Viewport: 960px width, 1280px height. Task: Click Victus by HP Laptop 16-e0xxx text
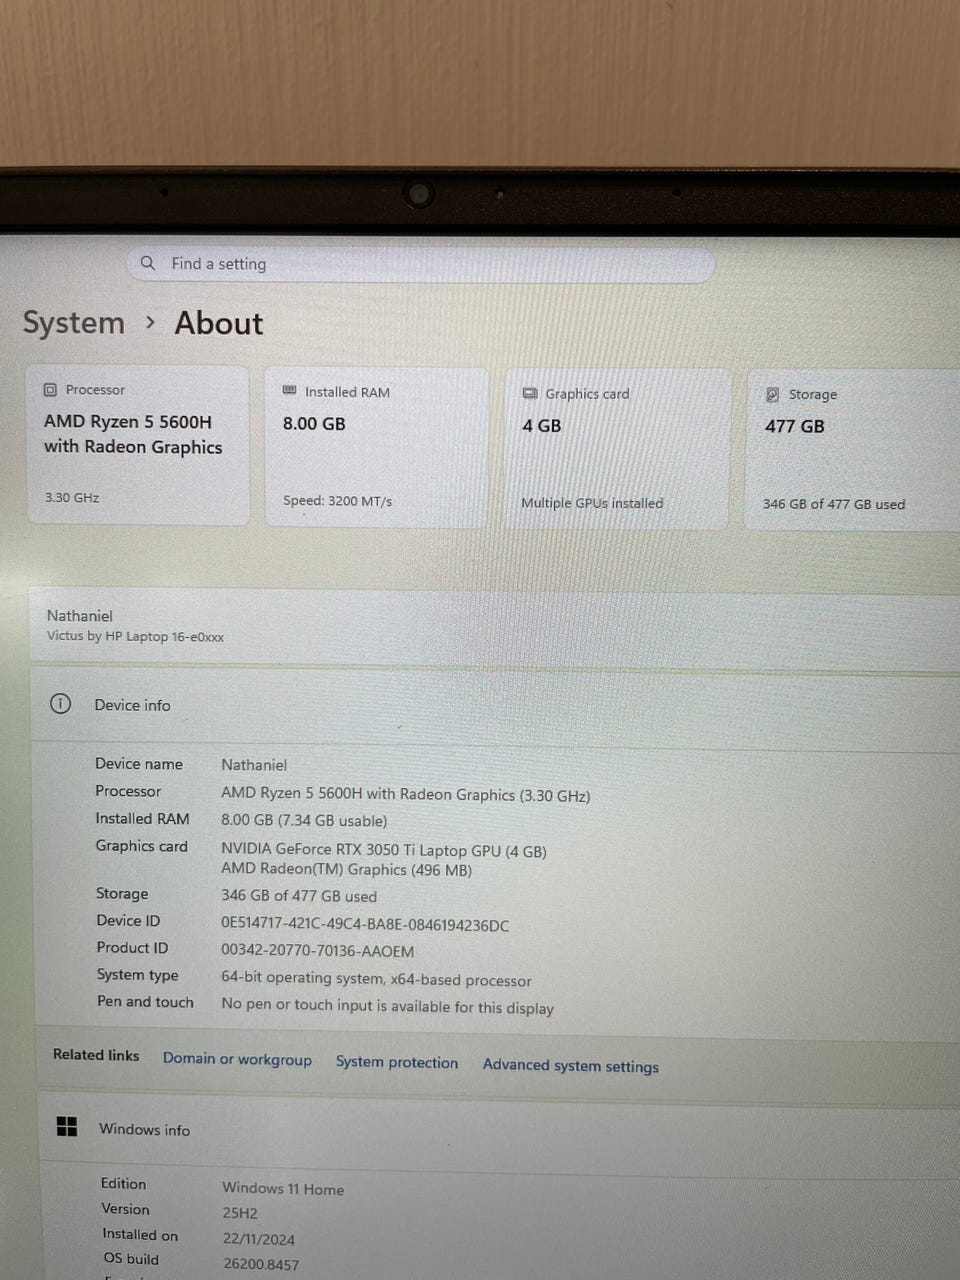pyautogui.click(x=135, y=636)
